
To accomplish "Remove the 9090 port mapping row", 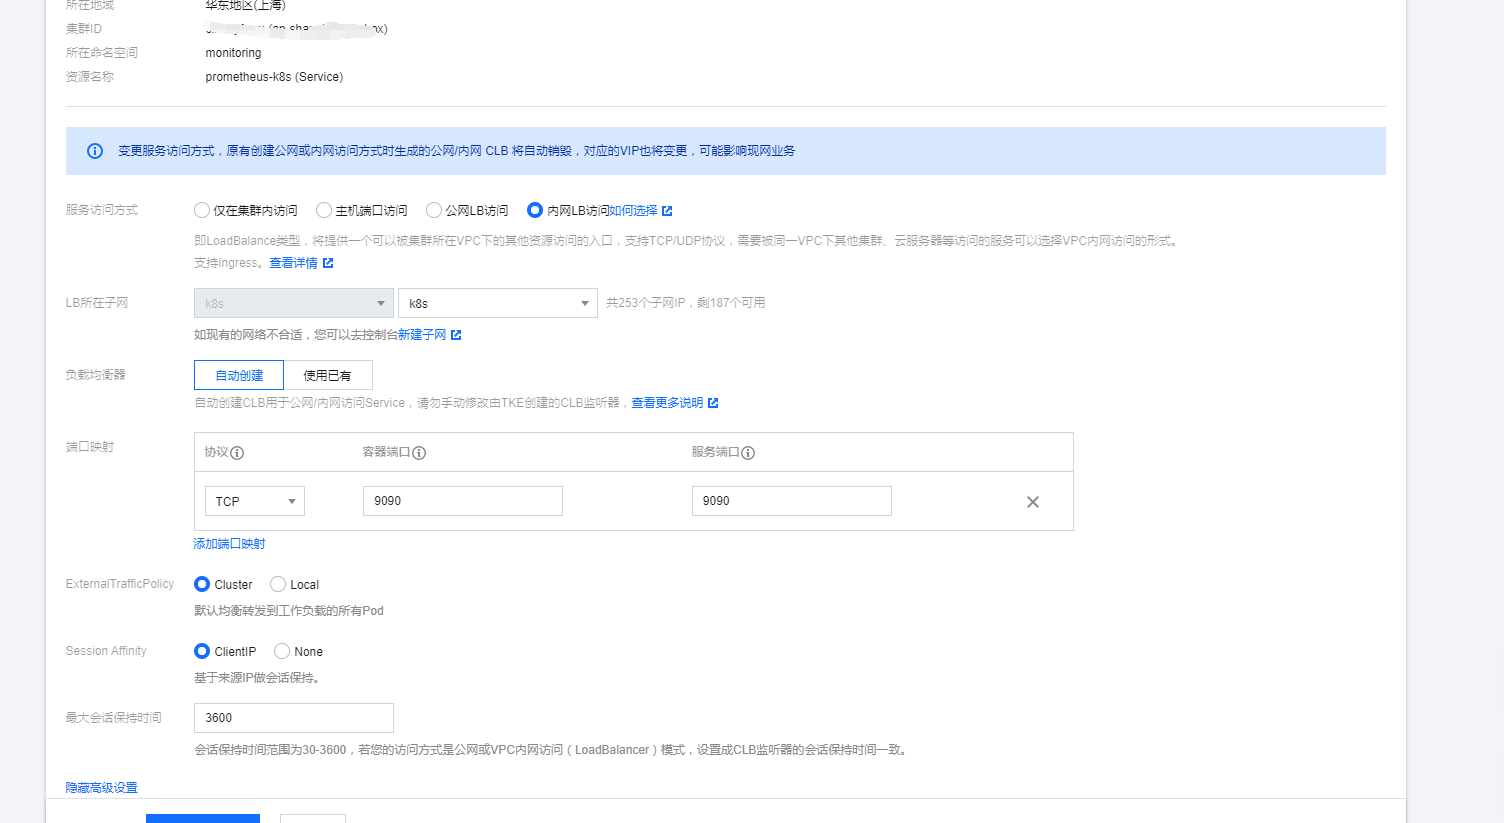I will [1033, 502].
